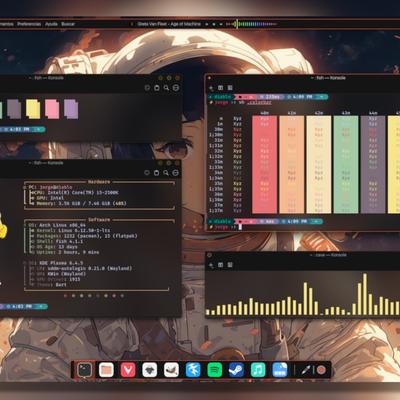Click the copy icon in fastfetch Konsole toolbar
The width and height of the screenshot is (400, 400).
point(147,173)
